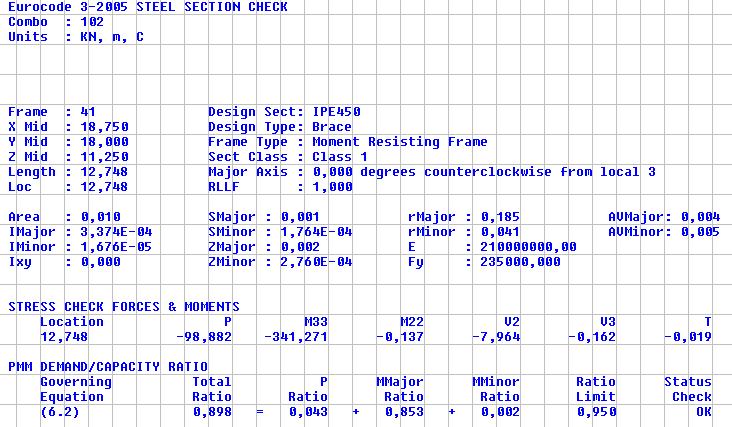Select the Loc value beside the Loc label
This screenshot has width=732, height=427.
[105, 187]
